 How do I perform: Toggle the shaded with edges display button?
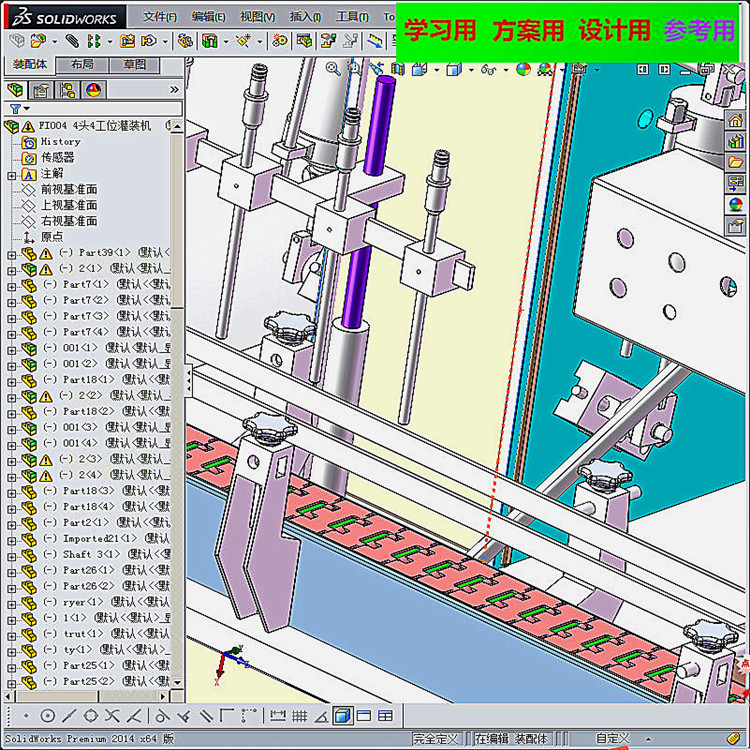click(x=342, y=715)
